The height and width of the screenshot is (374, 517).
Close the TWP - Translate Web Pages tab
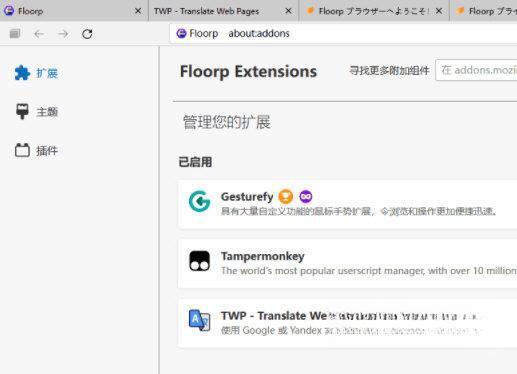pyautogui.click(x=288, y=11)
